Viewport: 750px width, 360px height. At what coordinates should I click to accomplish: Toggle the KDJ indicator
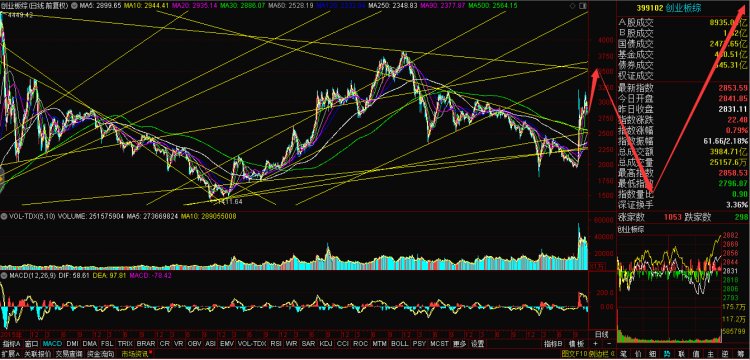point(326,344)
